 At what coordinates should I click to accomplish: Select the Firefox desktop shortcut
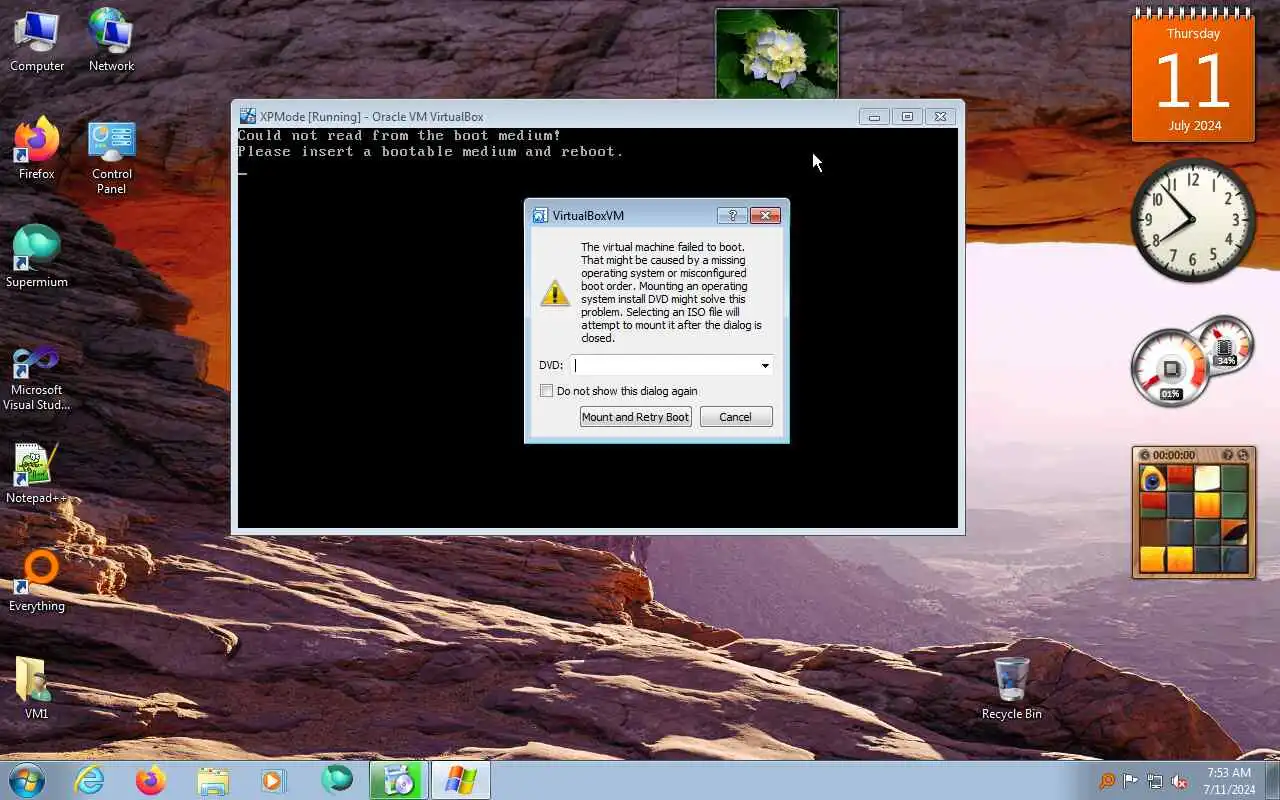point(37,148)
